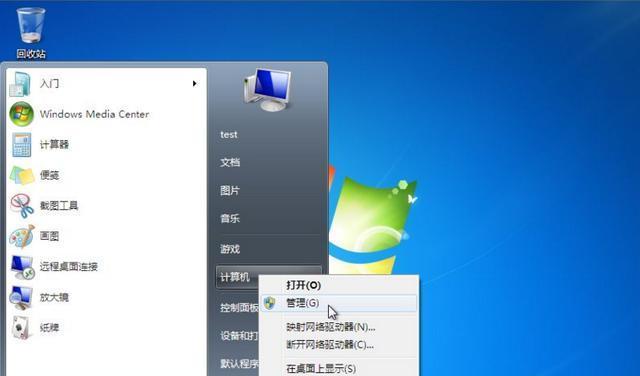640x376 pixels.
Task: Launch 远程桌面连接 remote desktop icon
Action: pyautogui.click(x=22, y=267)
